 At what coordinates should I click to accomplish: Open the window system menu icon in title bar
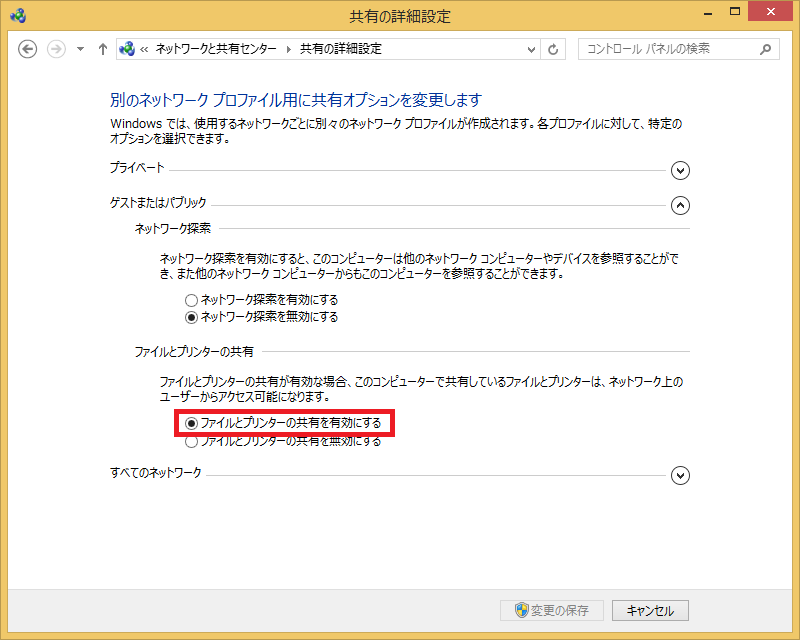click(x=18, y=15)
